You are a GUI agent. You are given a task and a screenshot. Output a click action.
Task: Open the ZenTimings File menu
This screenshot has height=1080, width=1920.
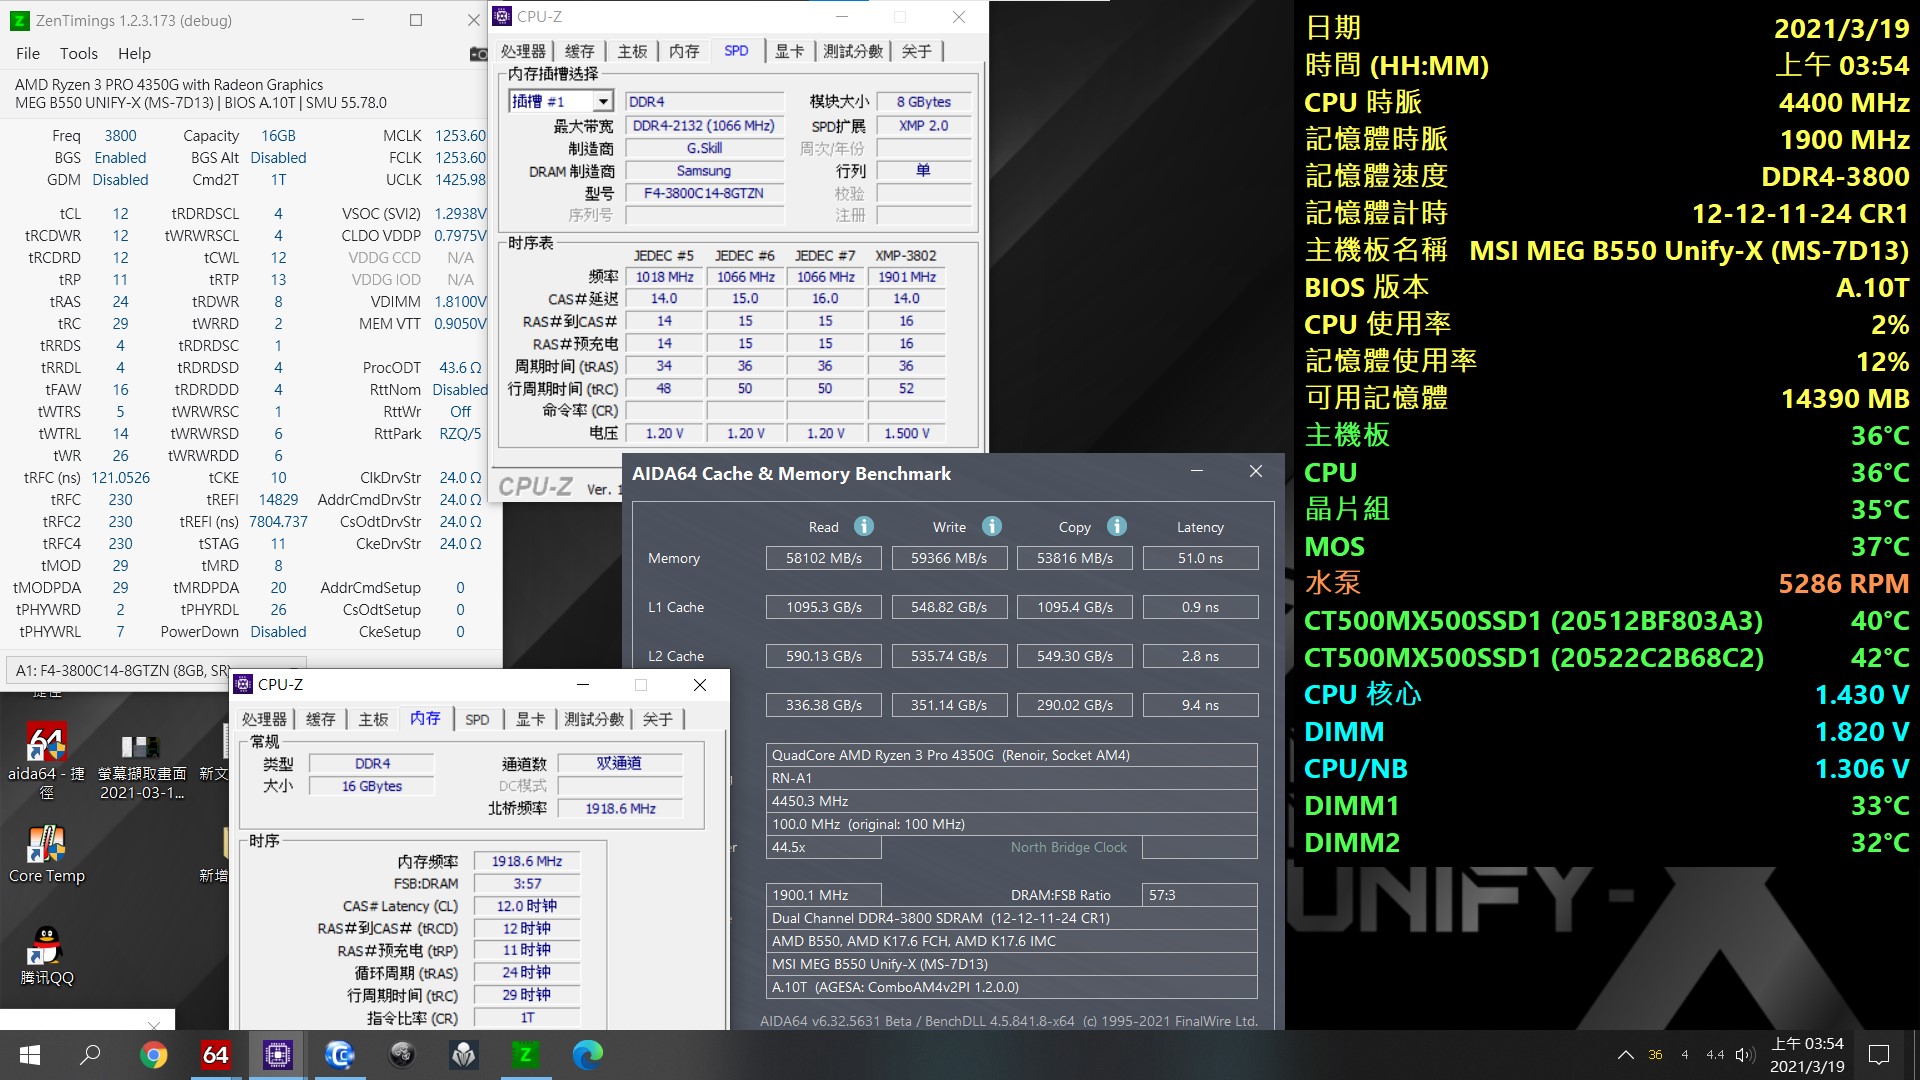pos(28,53)
